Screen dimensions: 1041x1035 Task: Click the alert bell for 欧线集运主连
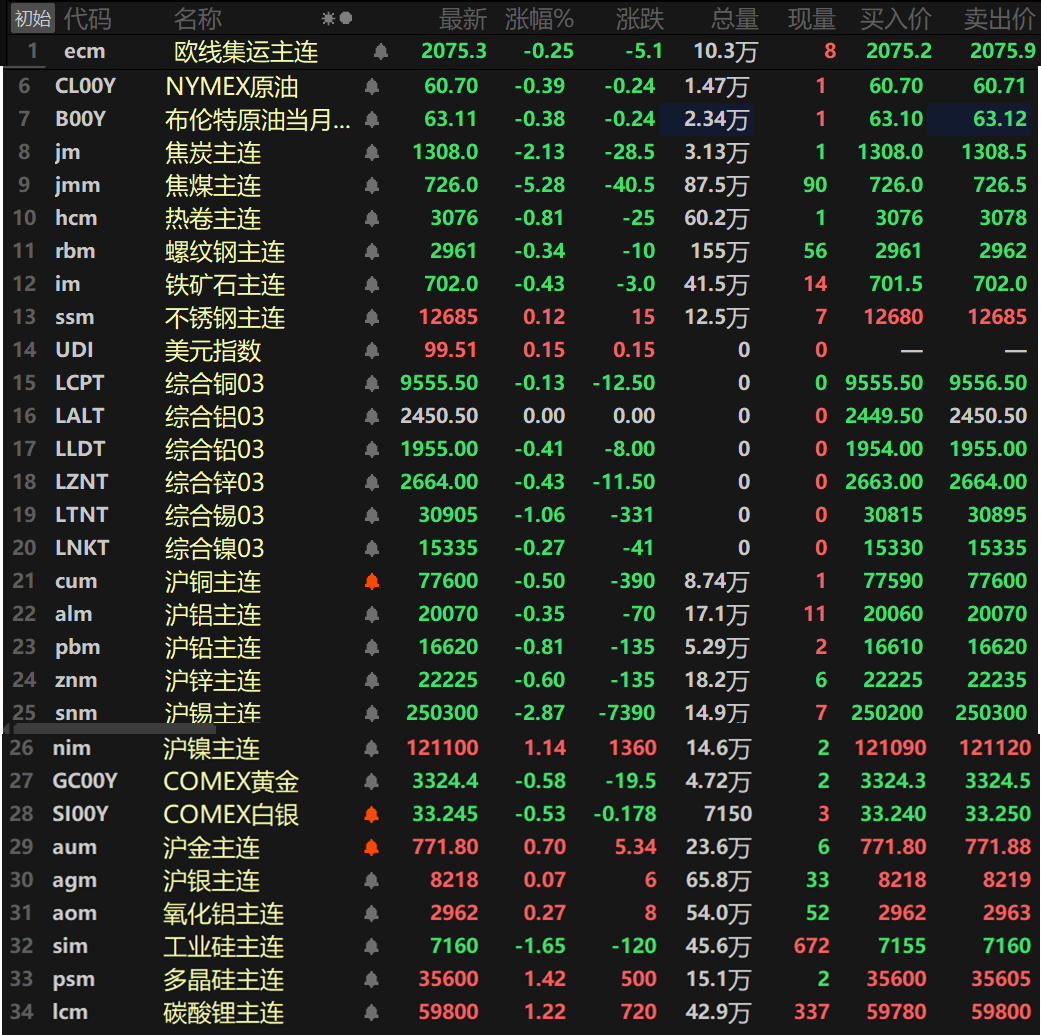click(380, 52)
